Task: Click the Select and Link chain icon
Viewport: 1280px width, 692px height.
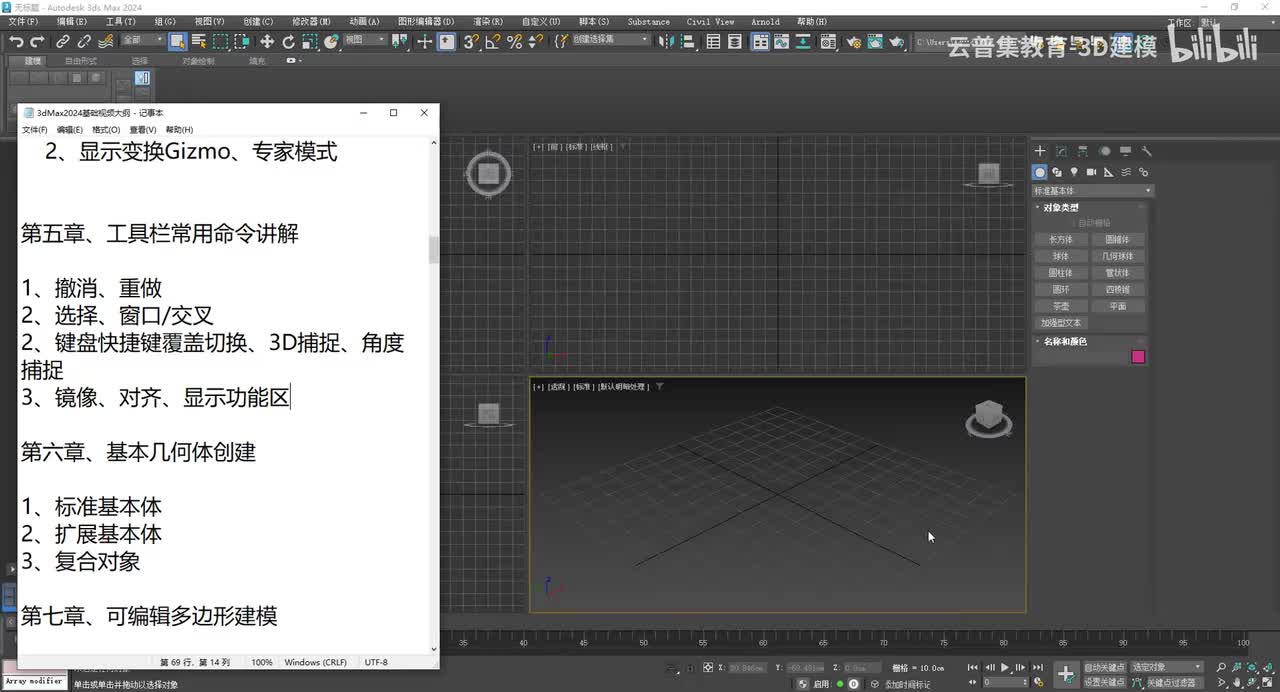Action: coord(62,41)
